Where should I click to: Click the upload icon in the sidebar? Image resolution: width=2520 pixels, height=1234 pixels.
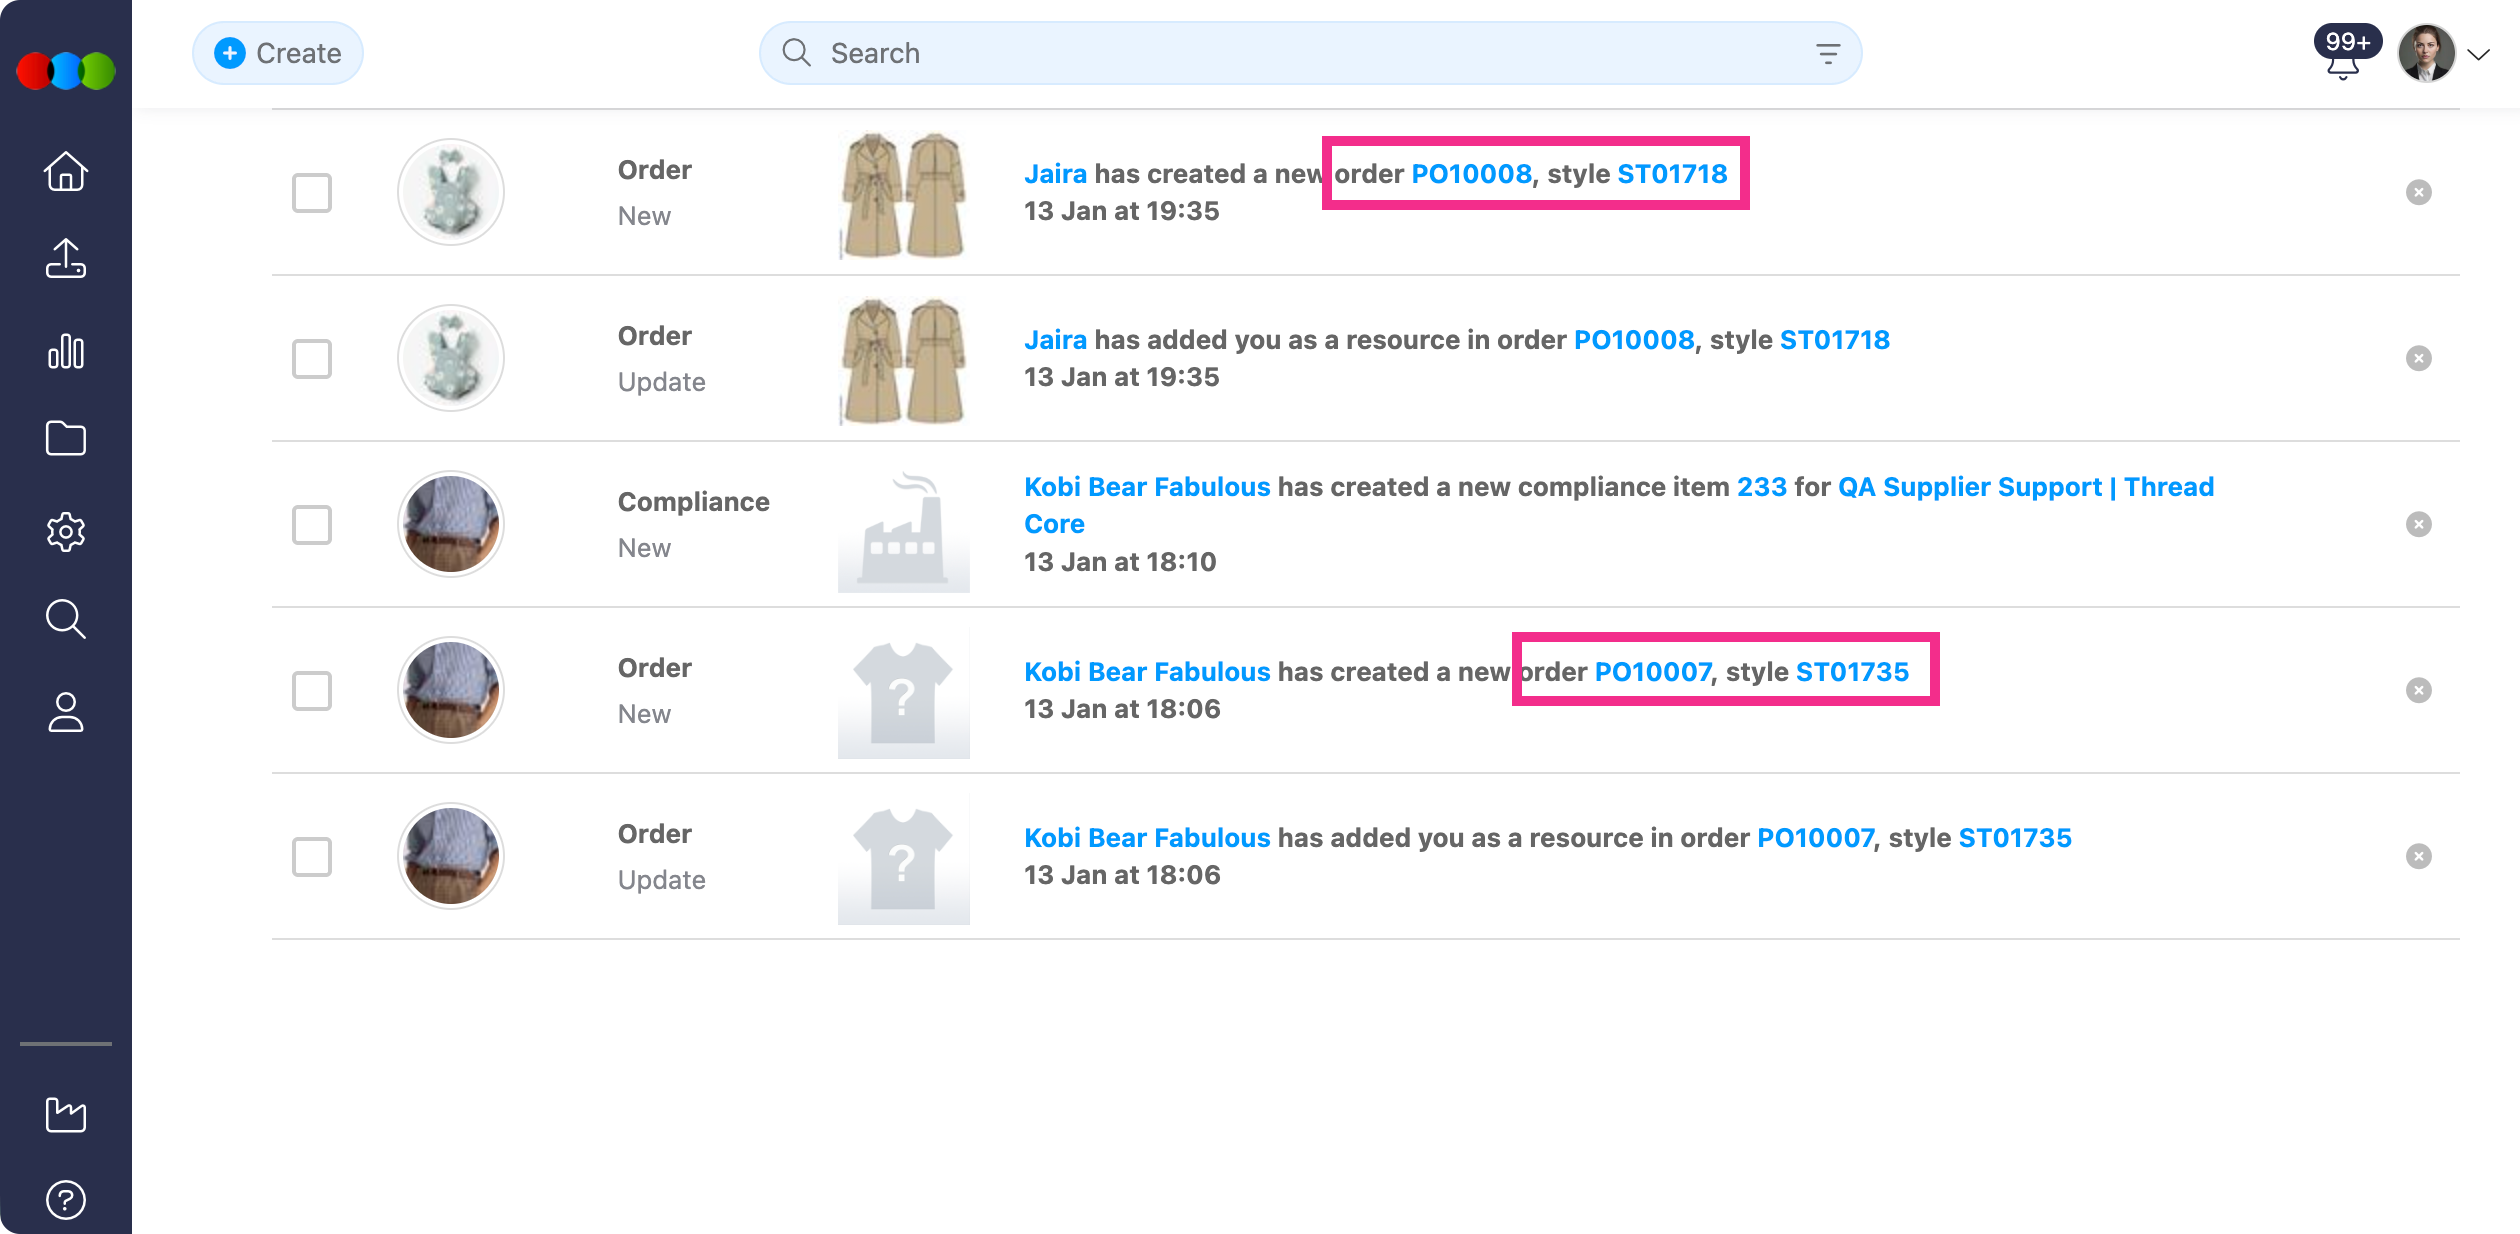(x=66, y=258)
